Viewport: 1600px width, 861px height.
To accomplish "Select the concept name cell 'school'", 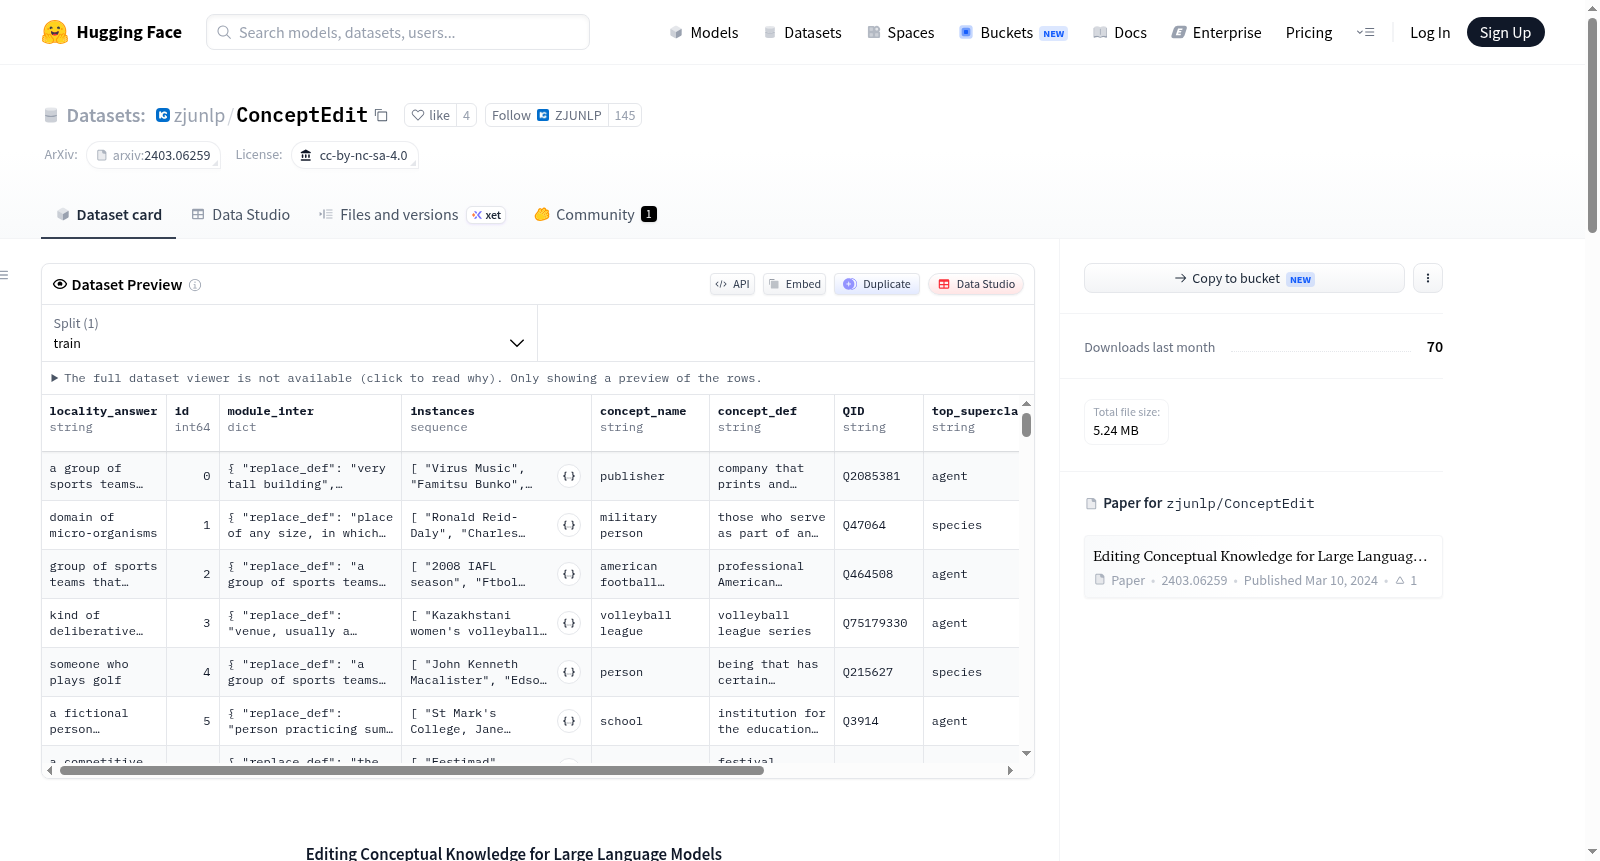I will pyautogui.click(x=650, y=721).
